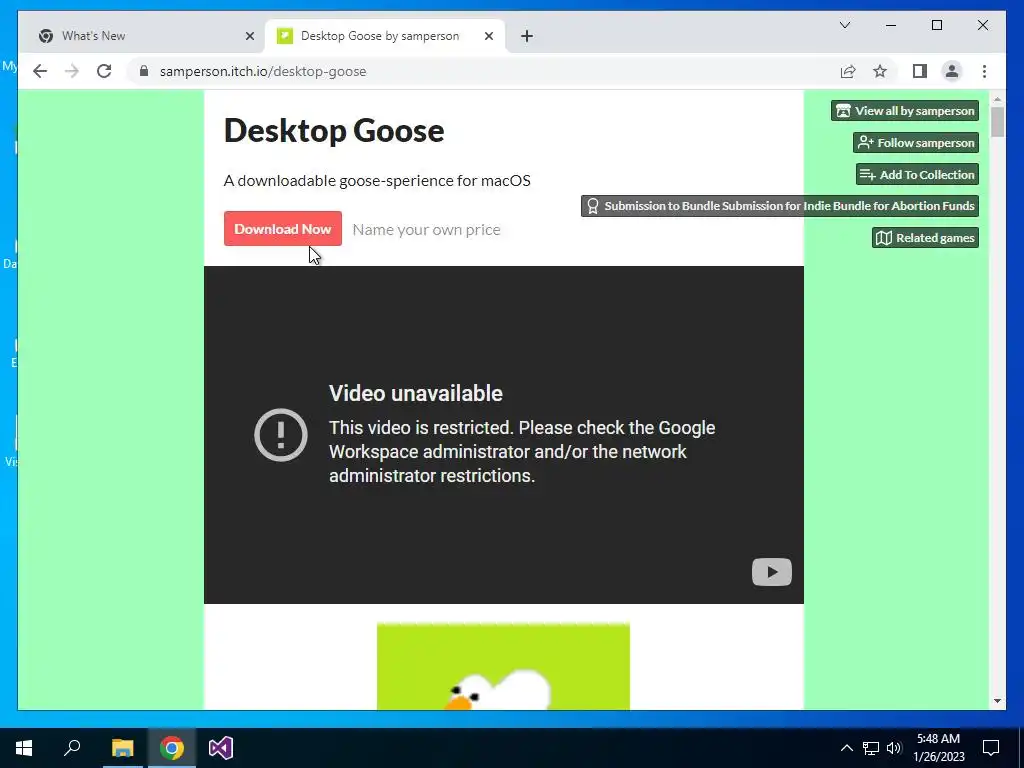Click 'A downloadable goose-sperience for macOS' text
Screen dimensions: 1024x768
click(x=377, y=180)
